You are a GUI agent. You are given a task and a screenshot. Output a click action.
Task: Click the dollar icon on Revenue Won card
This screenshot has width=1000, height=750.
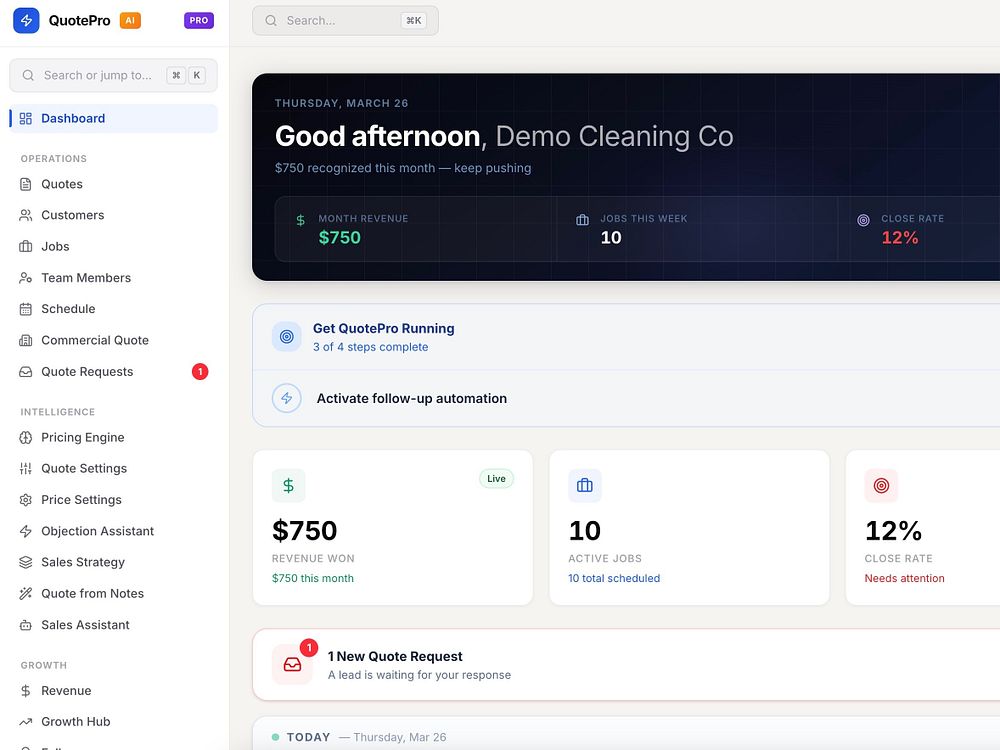tap(288, 486)
